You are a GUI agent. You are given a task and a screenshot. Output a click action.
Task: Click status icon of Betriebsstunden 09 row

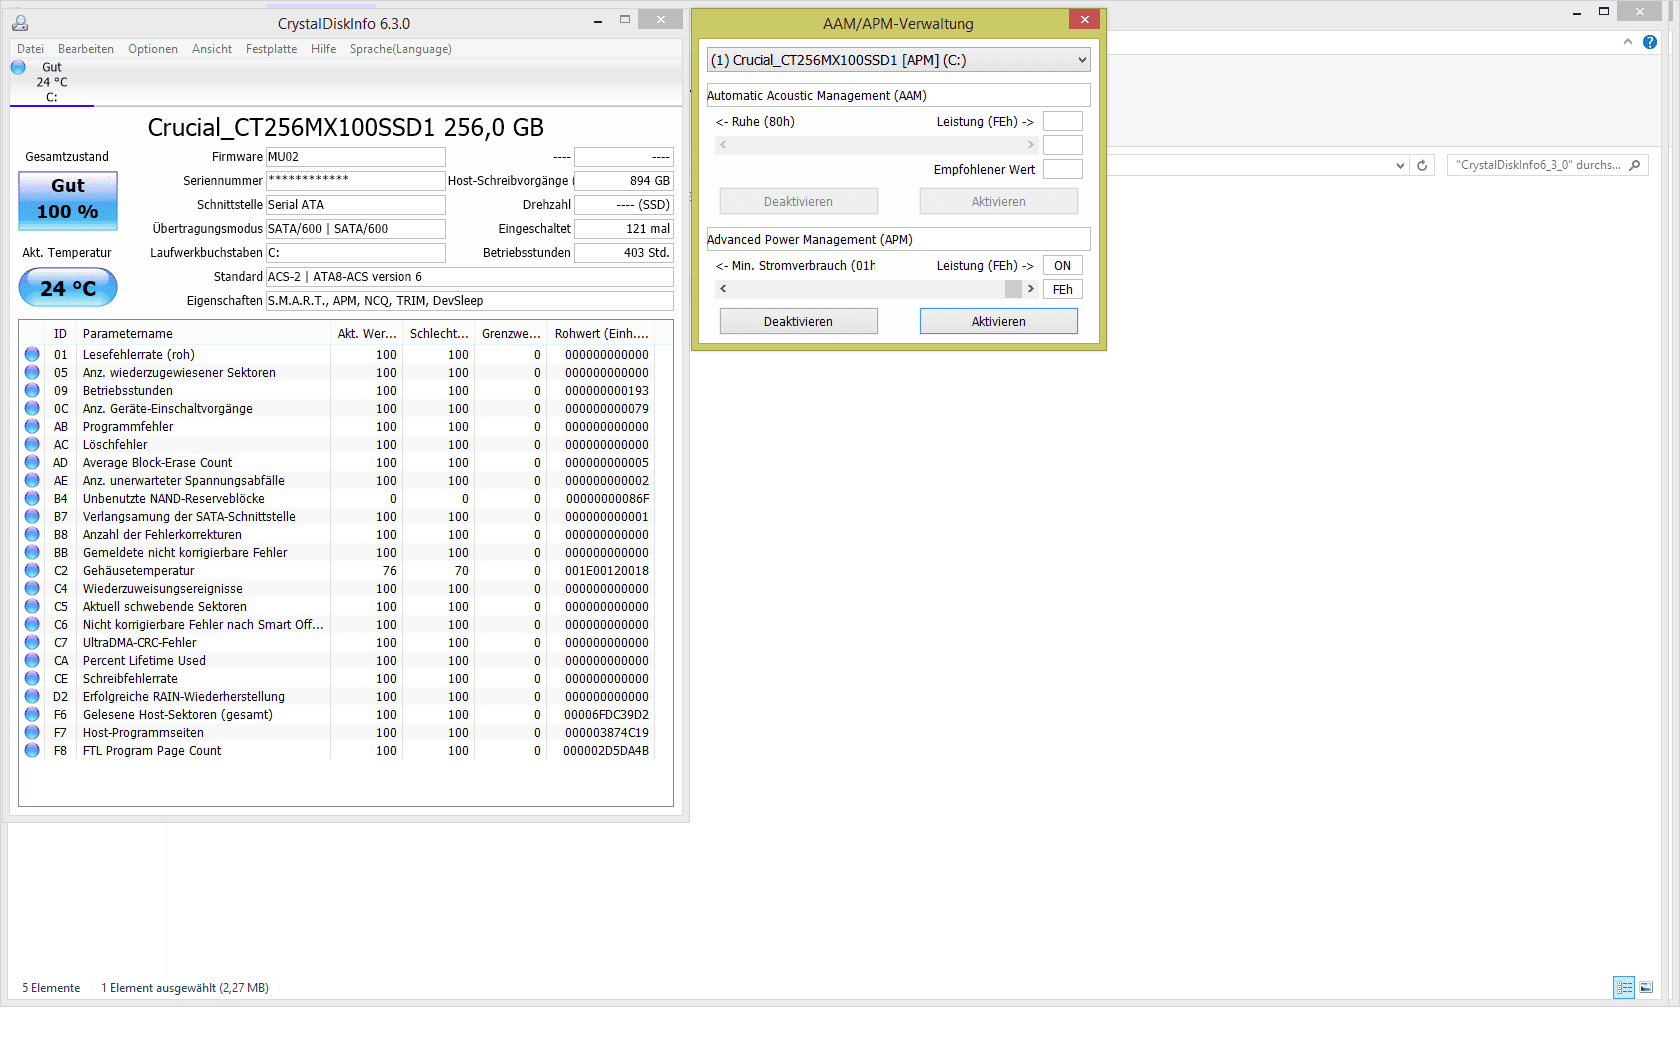32,390
